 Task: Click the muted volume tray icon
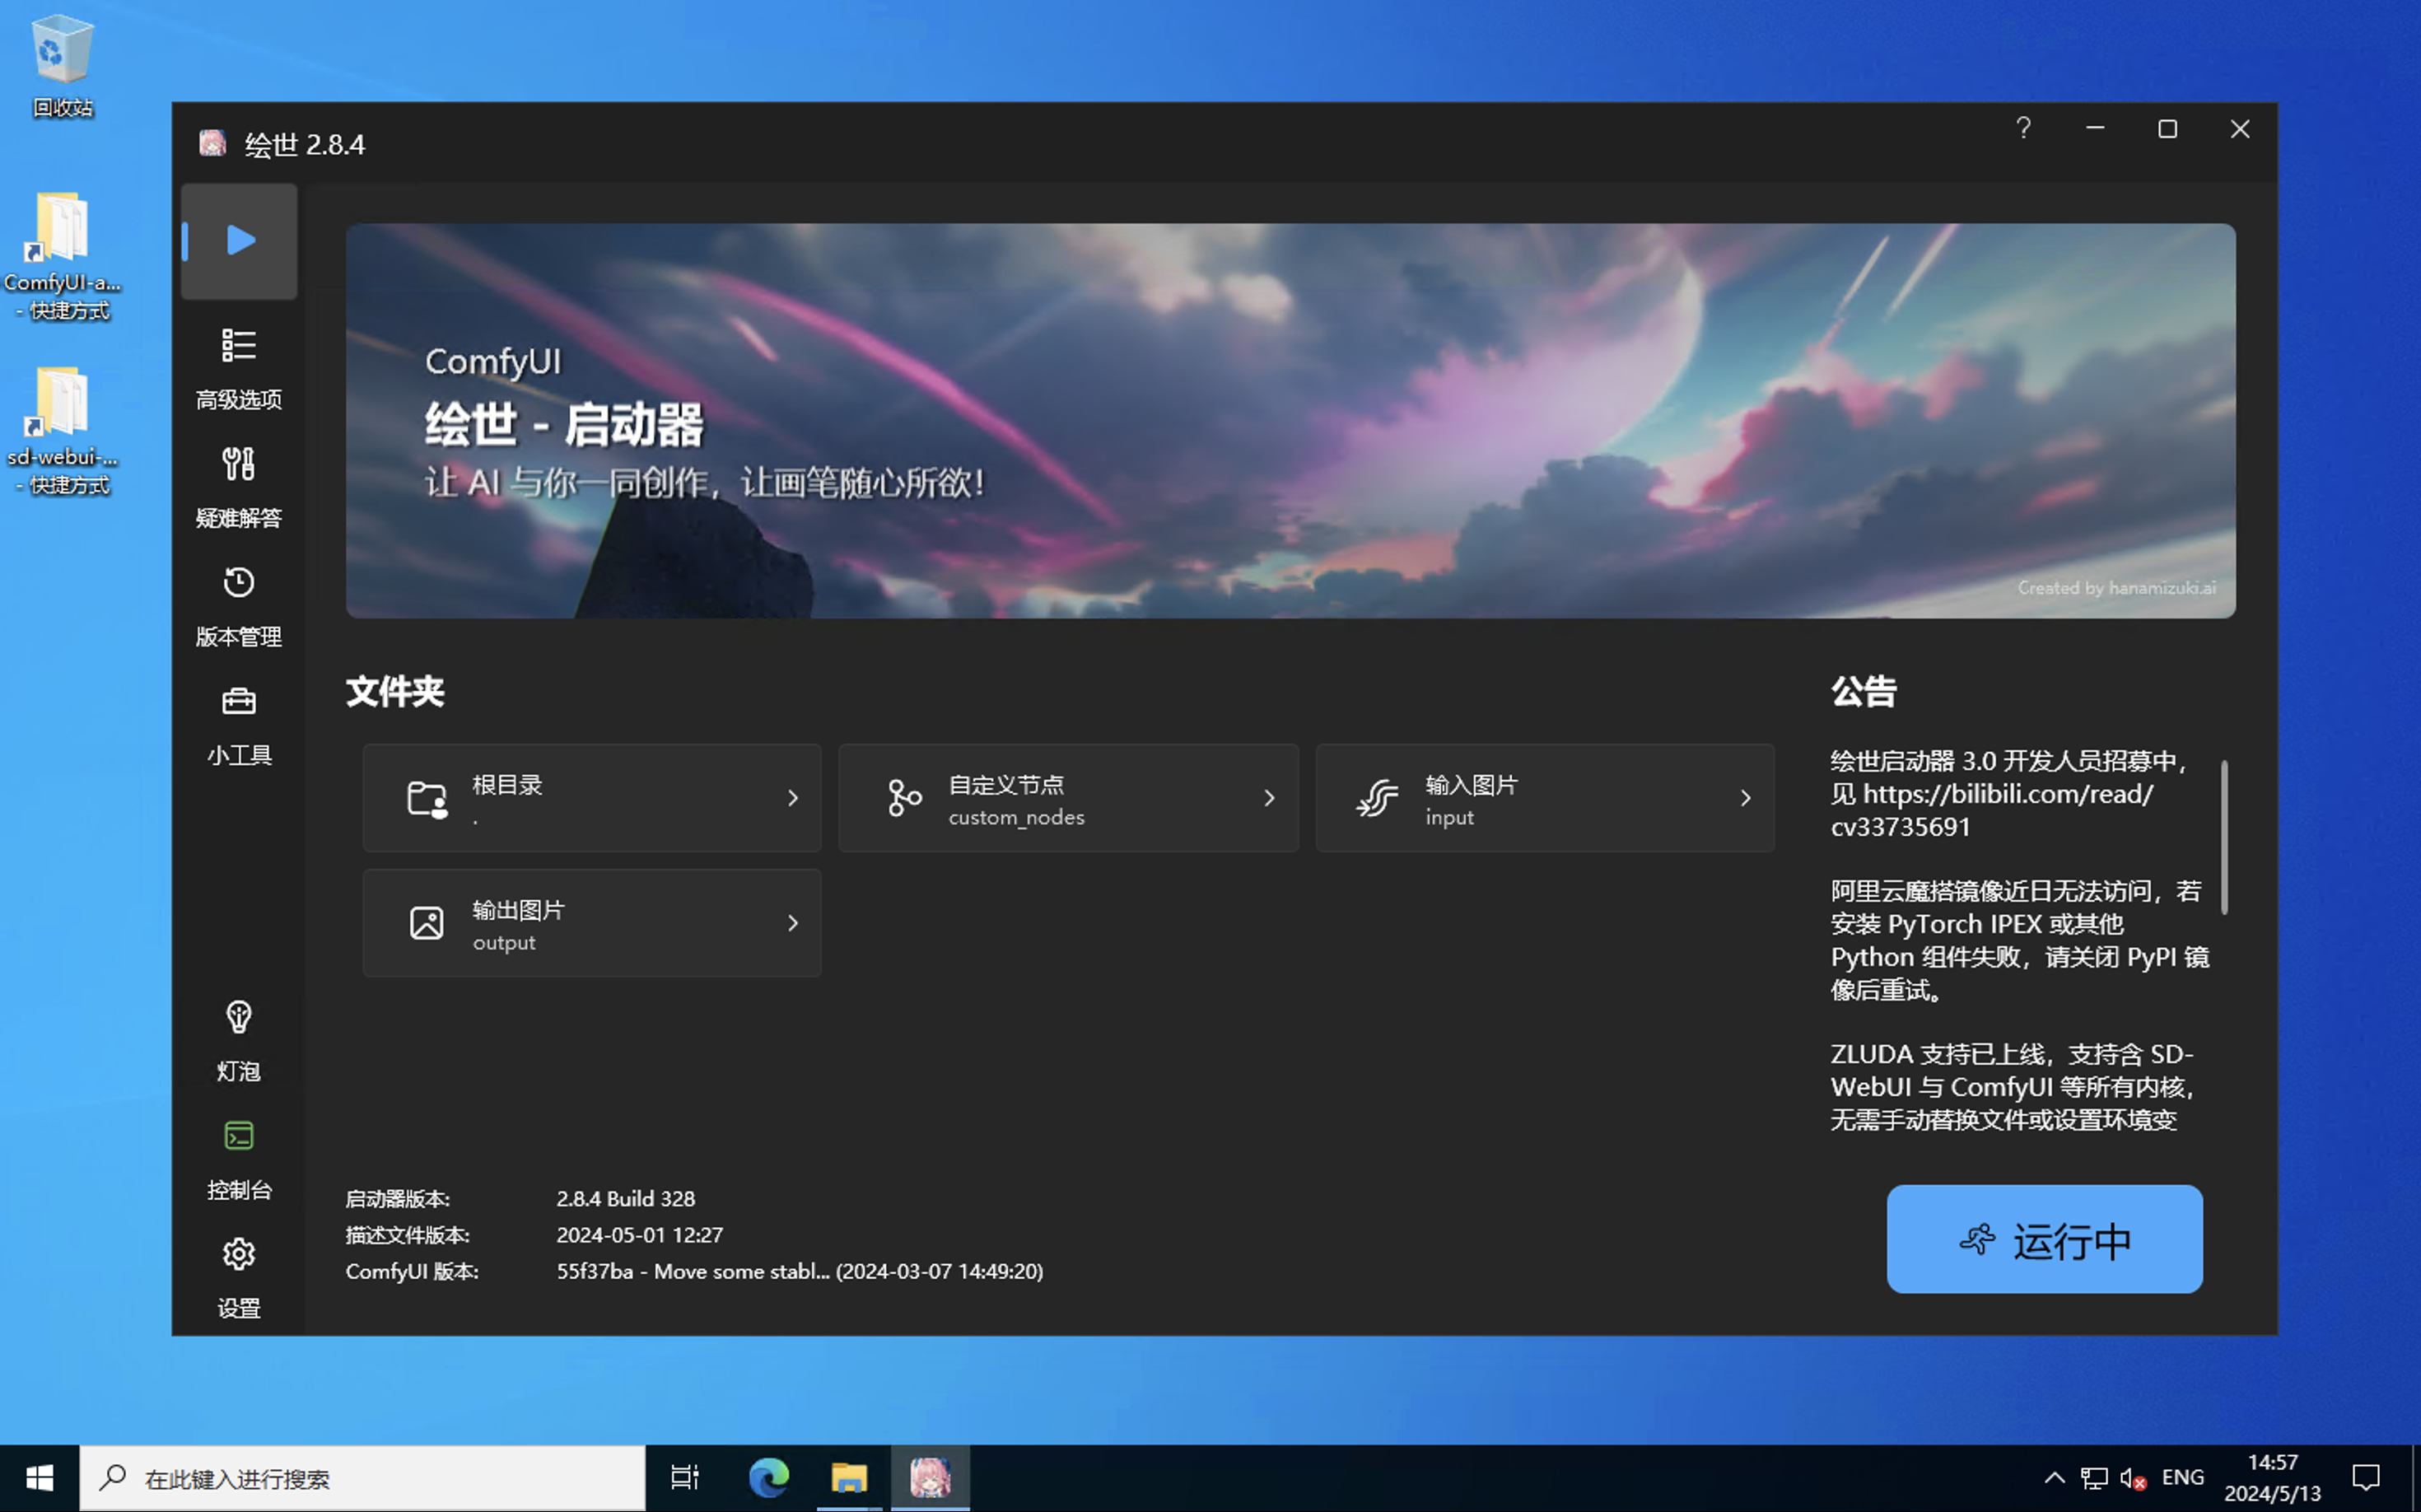(x=2131, y=1477)
